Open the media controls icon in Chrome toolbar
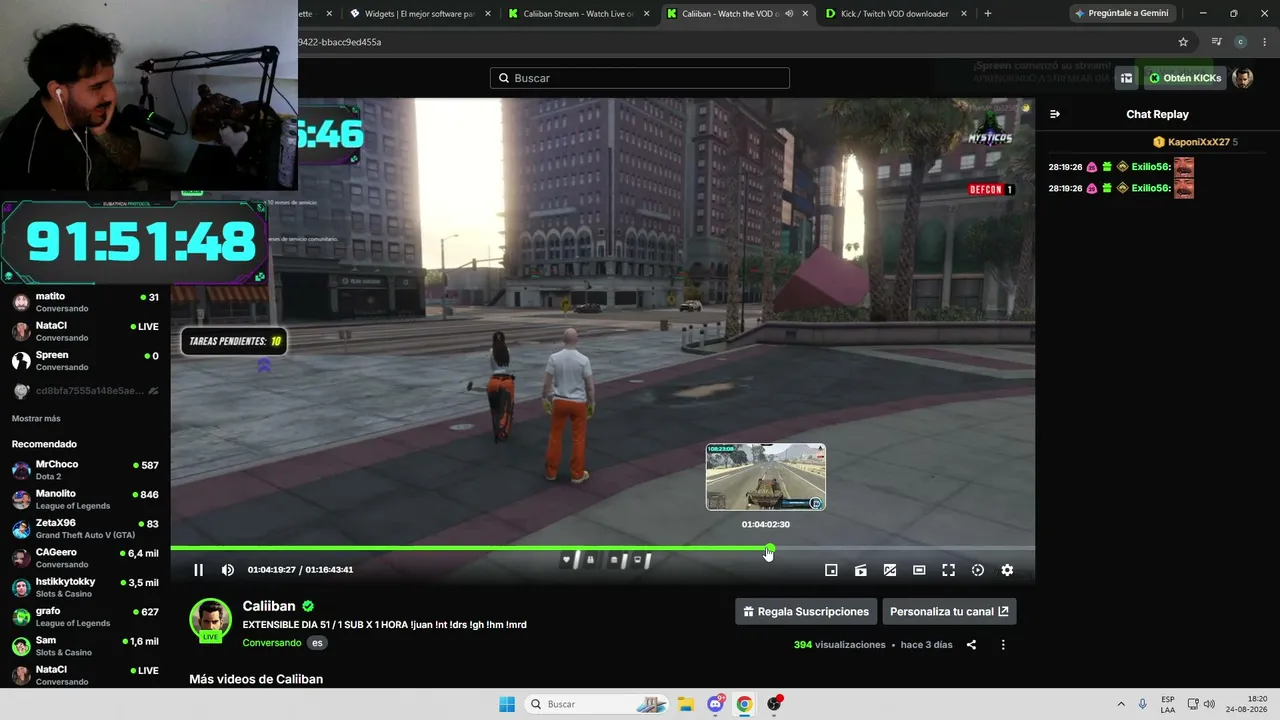Viewport: 1280px width, 720px height. [1216, 42]
